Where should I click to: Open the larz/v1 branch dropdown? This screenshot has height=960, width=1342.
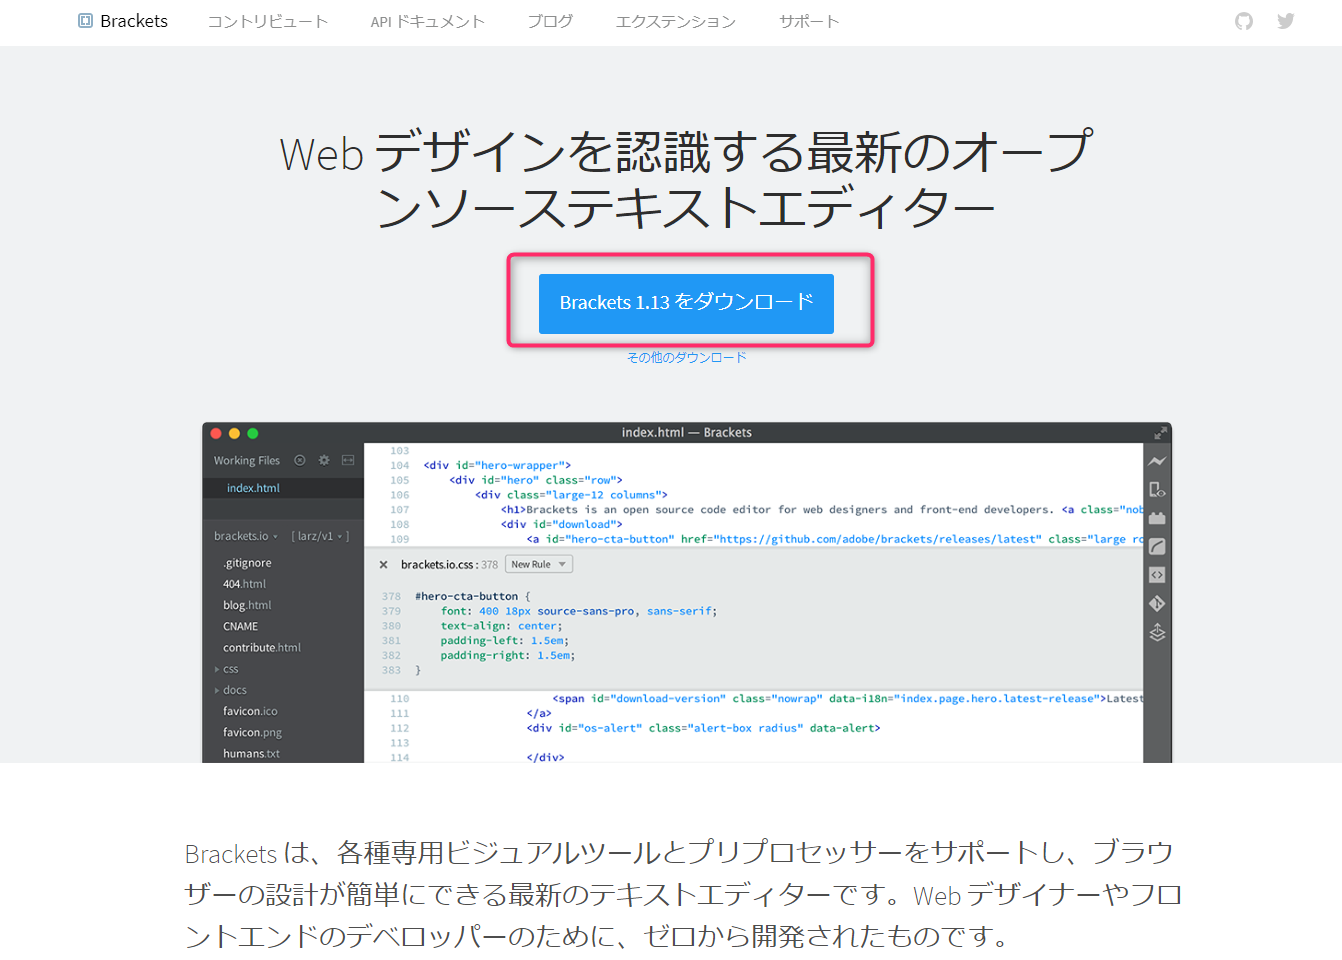click(320, 536)
